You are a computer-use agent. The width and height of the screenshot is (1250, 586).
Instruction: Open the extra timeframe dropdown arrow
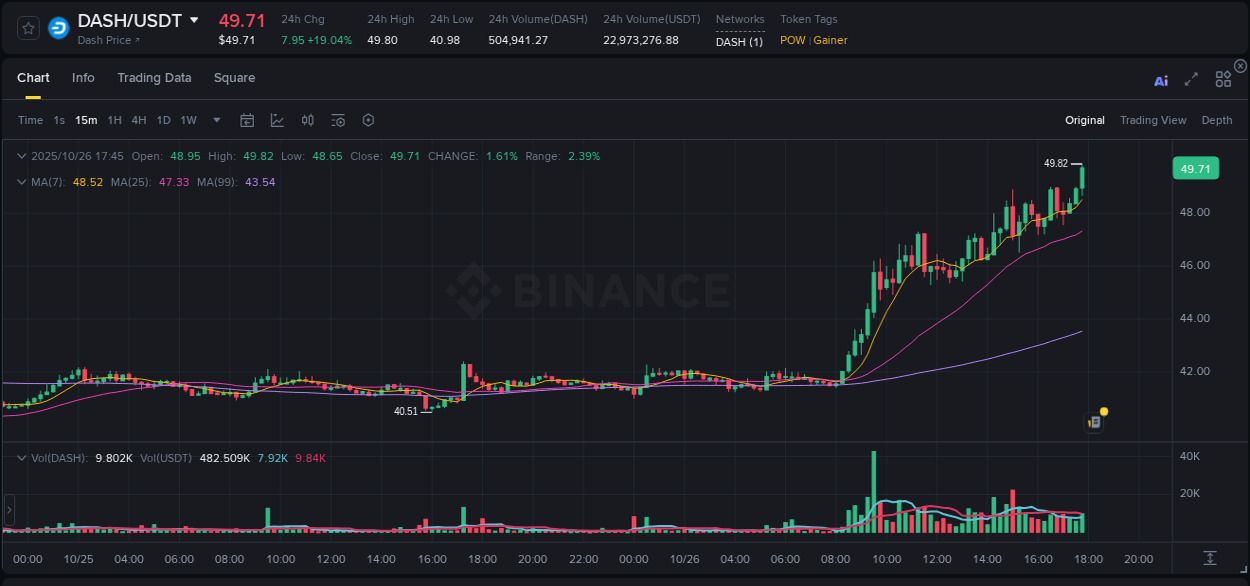215,120
